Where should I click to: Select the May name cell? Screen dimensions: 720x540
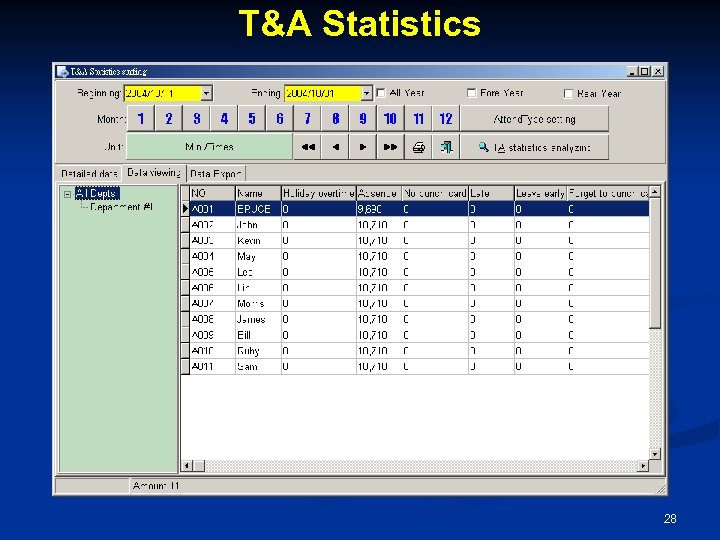click(x=258, y=256)
